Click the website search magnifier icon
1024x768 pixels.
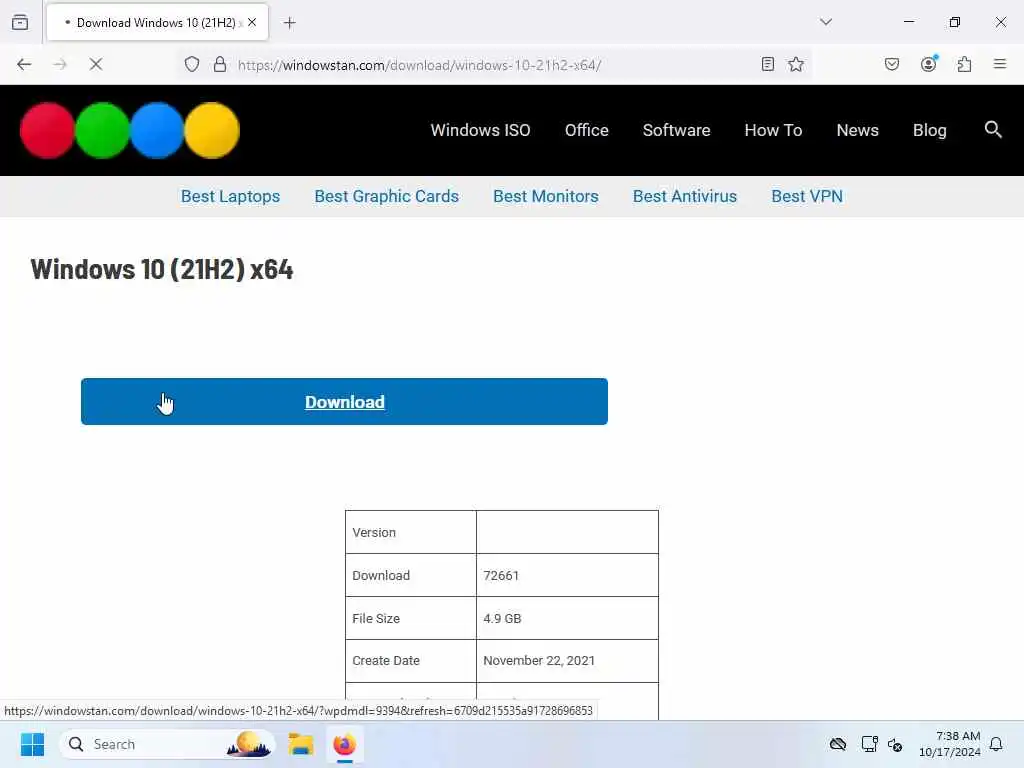tap(993, 129)
